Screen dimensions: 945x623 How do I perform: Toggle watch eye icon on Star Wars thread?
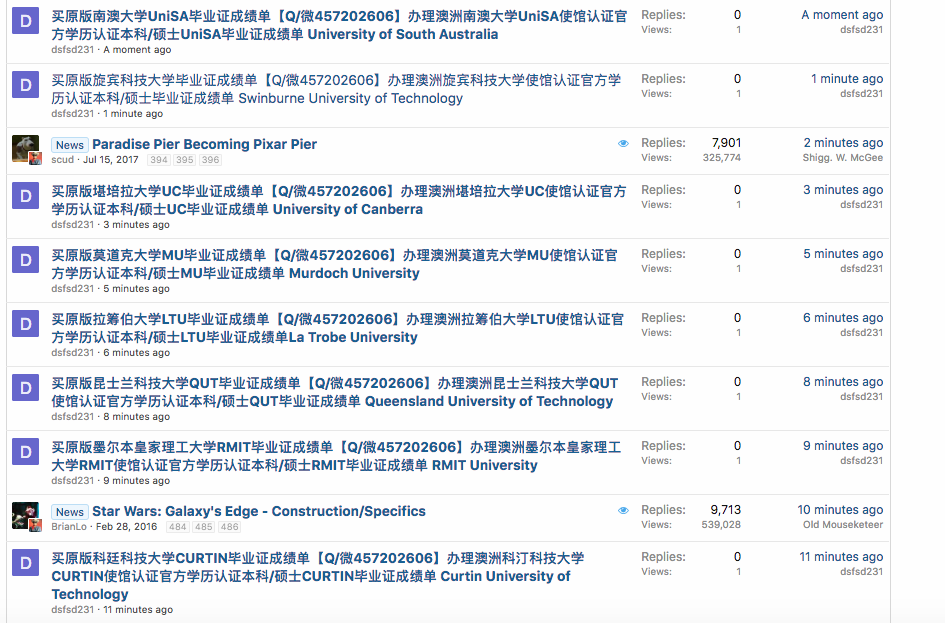[x=623, y=510]
